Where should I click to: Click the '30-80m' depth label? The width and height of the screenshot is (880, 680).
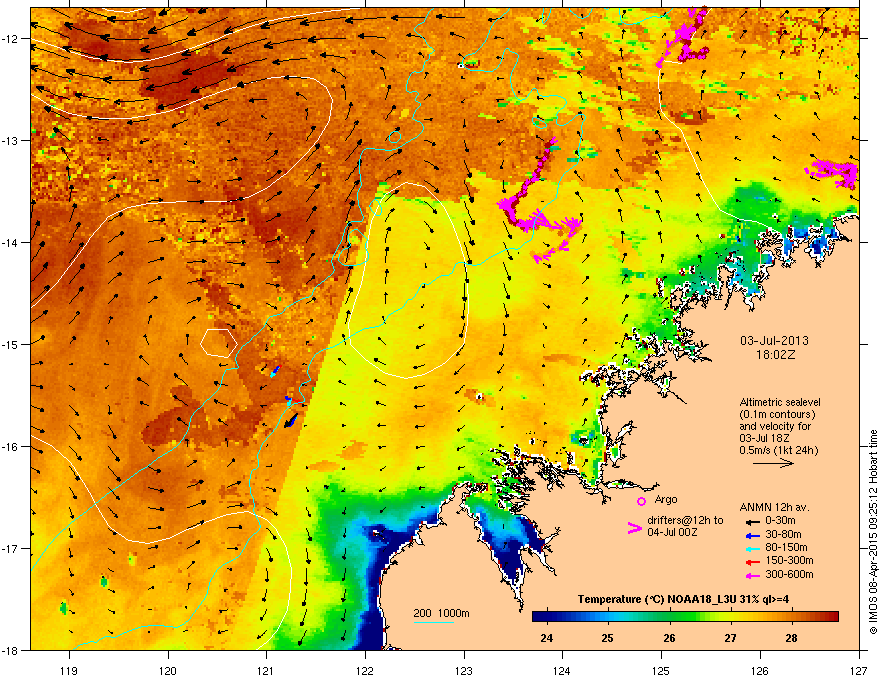(x=783, y=535)
